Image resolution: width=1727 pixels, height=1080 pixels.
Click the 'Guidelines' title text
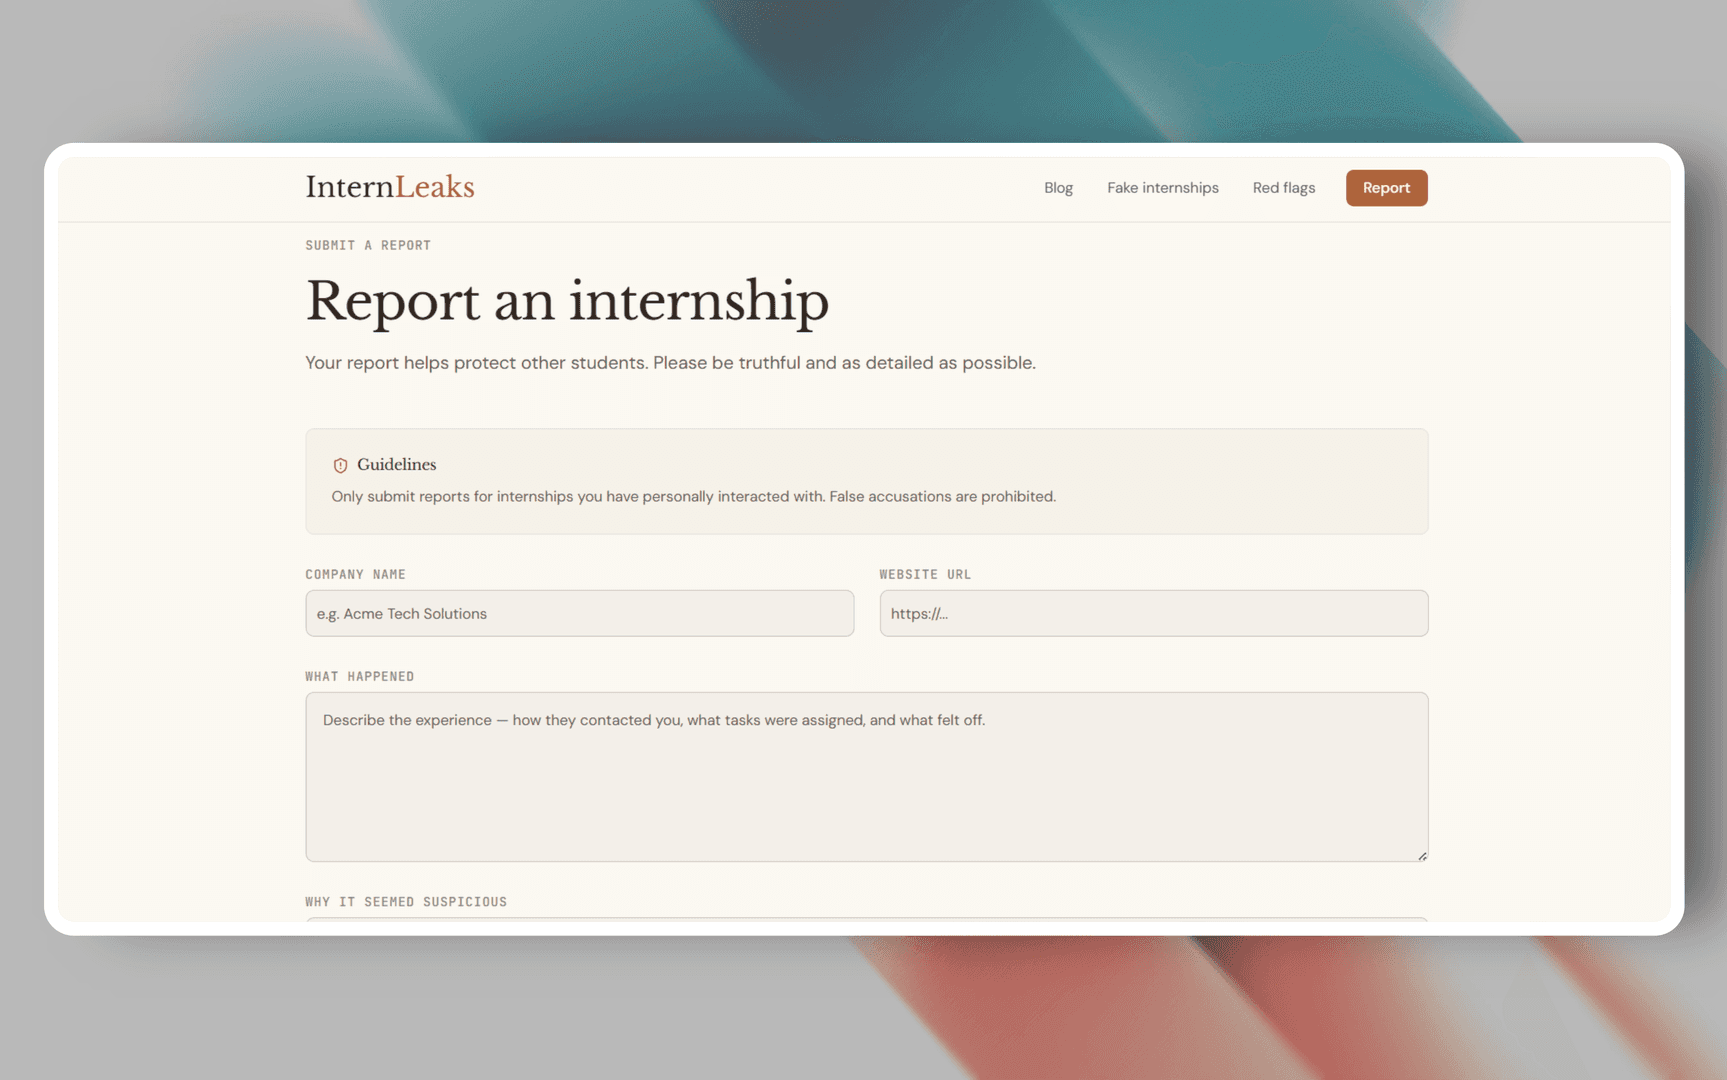point(396,464)
